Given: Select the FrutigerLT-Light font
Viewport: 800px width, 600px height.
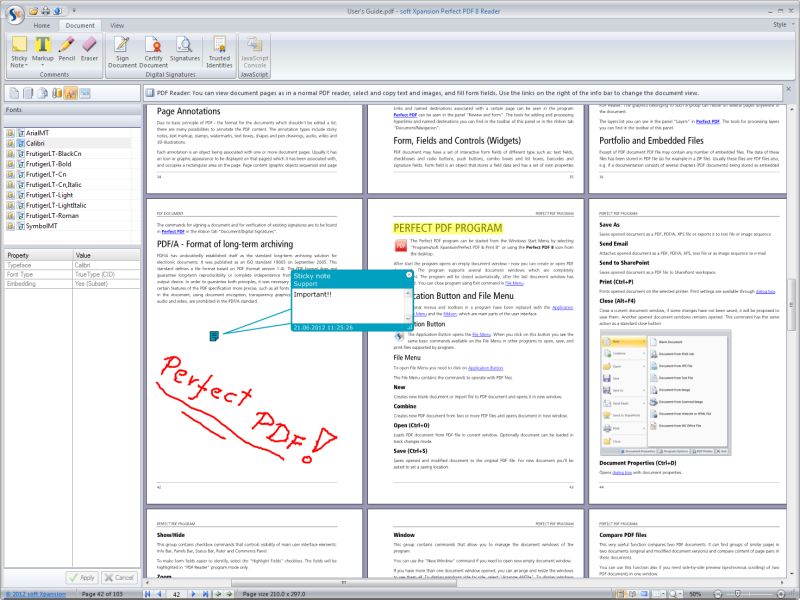Looking at the screenshot, I should (x=49, y=195).
